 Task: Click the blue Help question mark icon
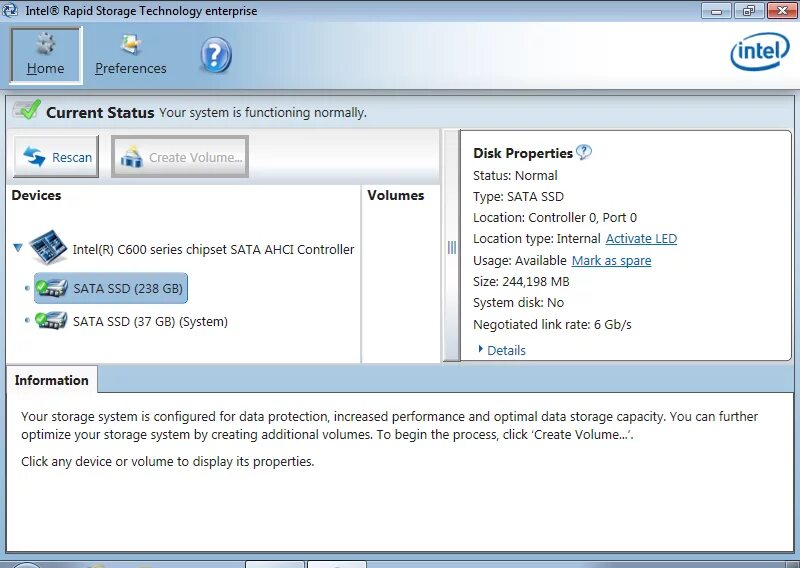[x=215, y=55]
